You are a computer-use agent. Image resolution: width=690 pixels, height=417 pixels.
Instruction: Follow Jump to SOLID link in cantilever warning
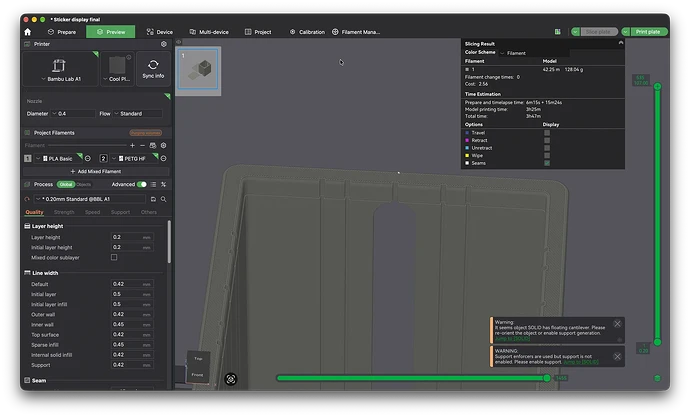[512, 339]
